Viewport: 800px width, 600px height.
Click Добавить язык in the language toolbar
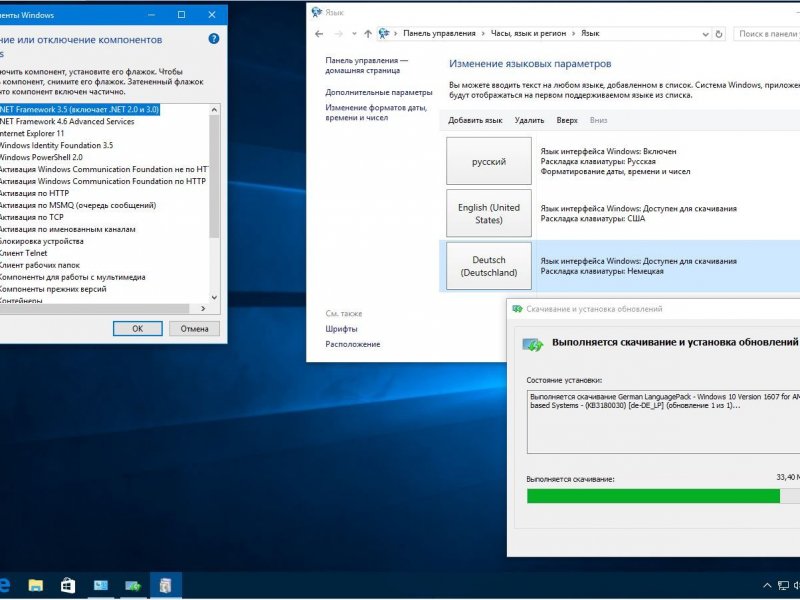coord(475,120)
